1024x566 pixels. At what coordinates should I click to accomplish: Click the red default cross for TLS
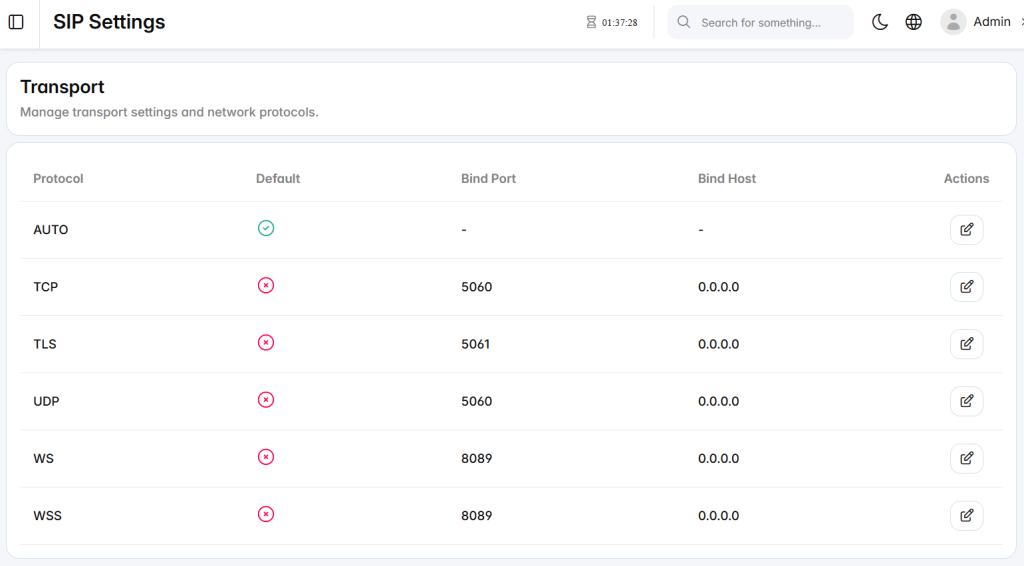click(x=266, y=343)
